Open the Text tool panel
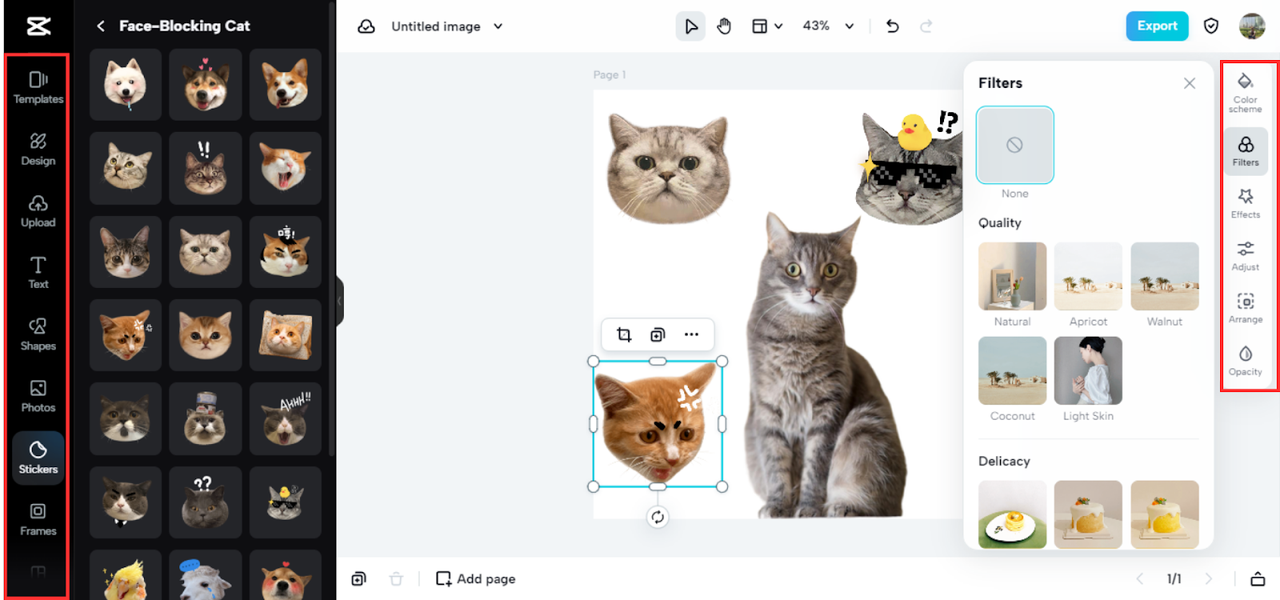Viewport: 1280px width, 600px height. tap(38, 272)
